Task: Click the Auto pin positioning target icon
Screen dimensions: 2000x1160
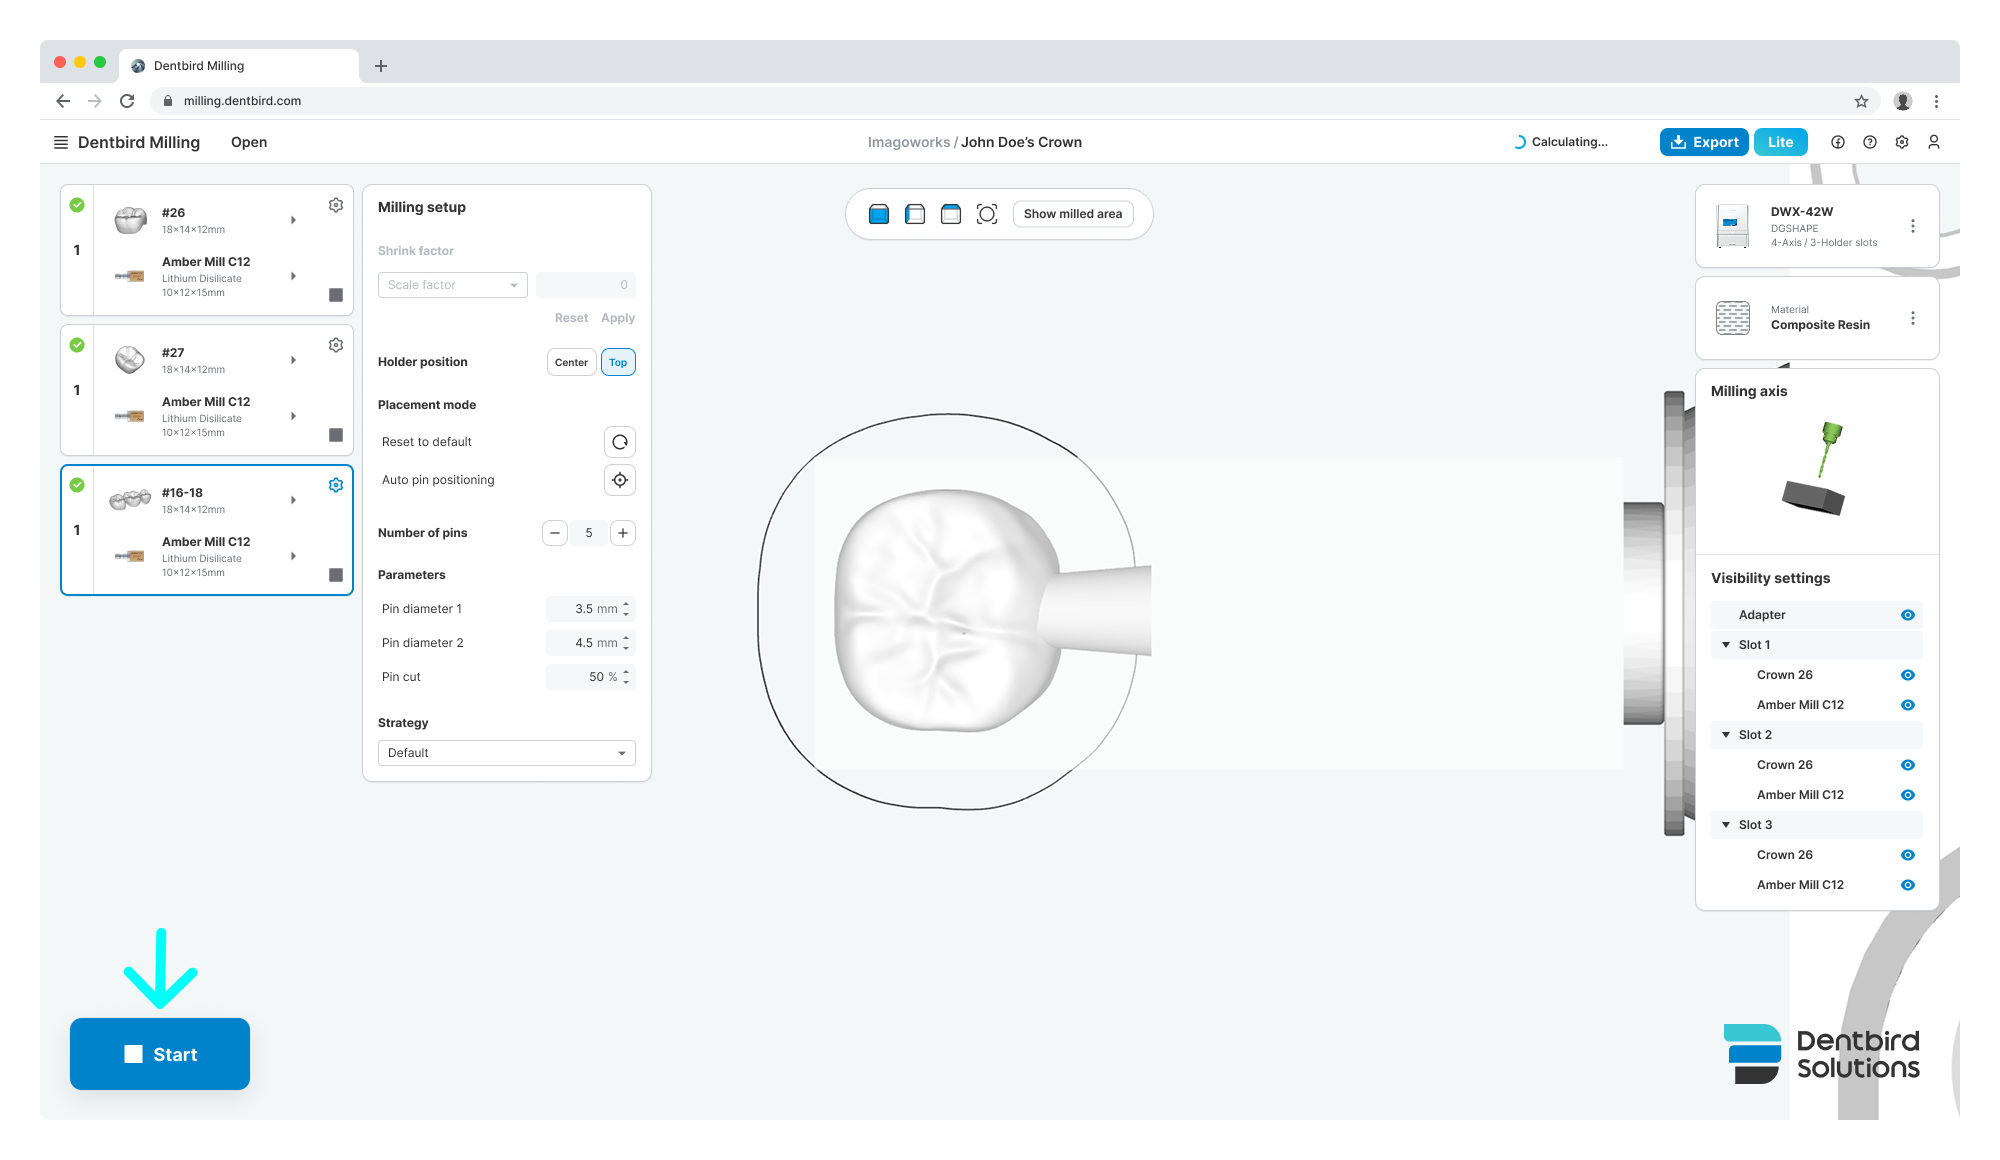Action: 620,480
